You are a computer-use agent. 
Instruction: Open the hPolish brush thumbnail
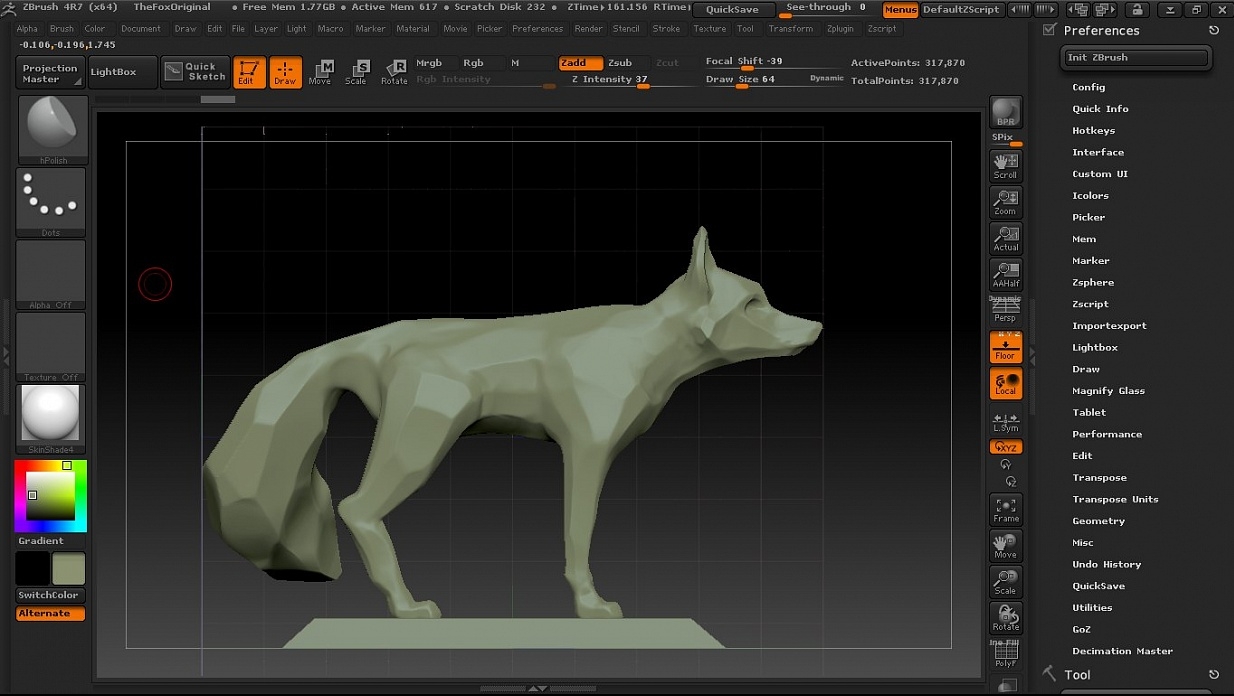(52, 129)
